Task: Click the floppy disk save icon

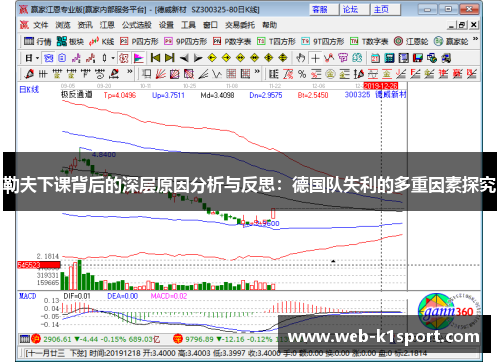Action: point(418,58)
